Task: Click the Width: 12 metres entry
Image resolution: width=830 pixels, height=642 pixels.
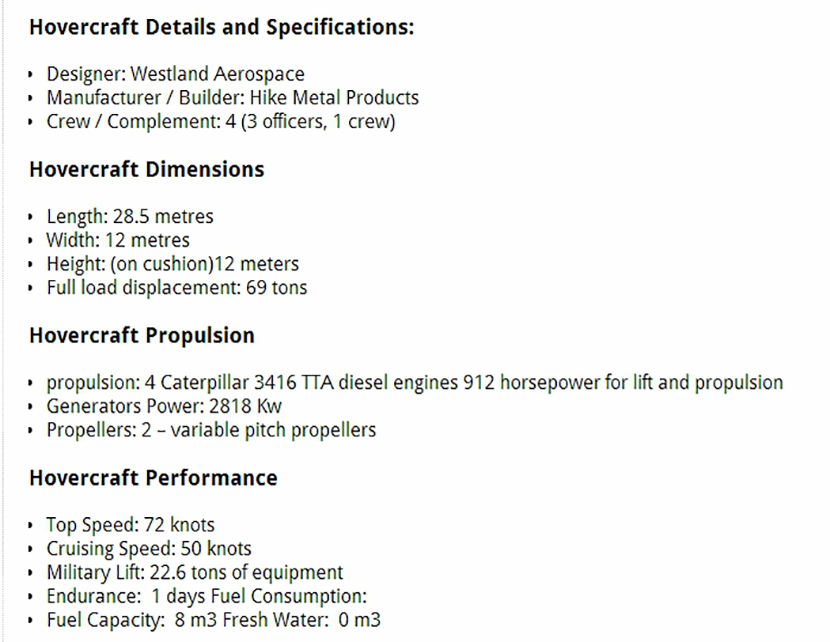Action: tap(117, 240)
